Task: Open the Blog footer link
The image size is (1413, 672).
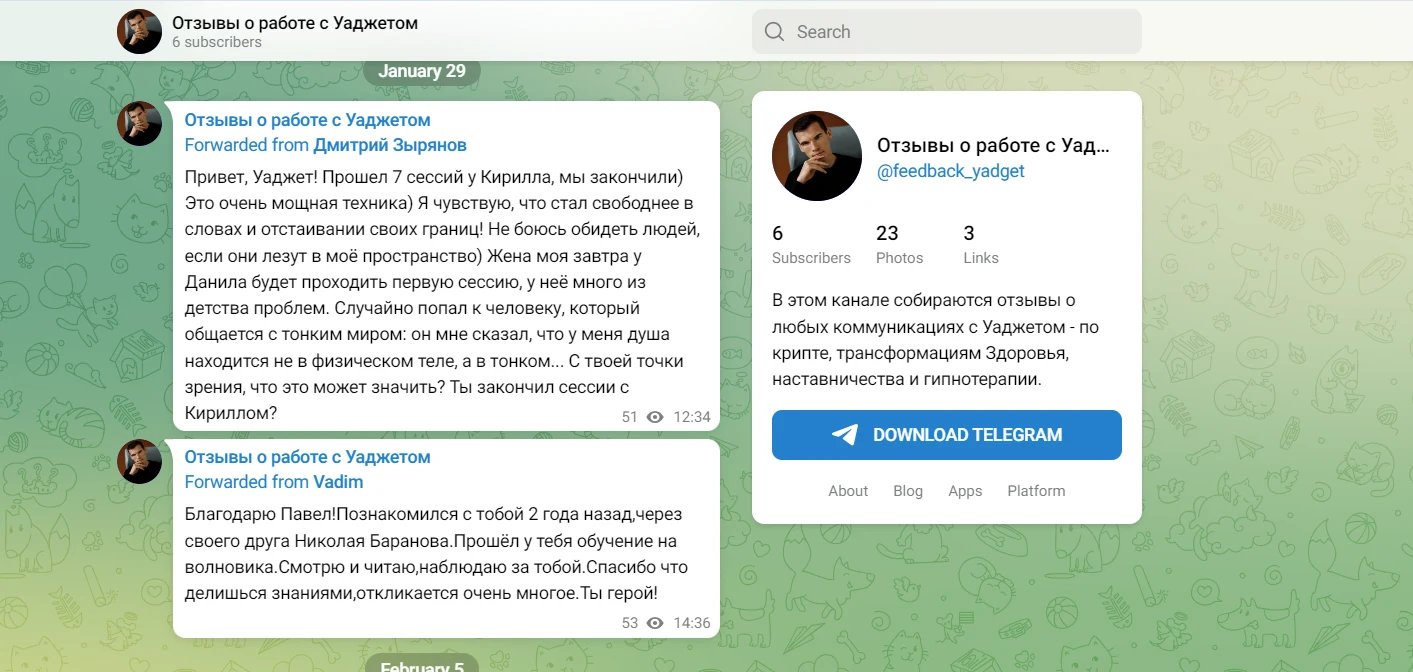Action: pos(908,491)
